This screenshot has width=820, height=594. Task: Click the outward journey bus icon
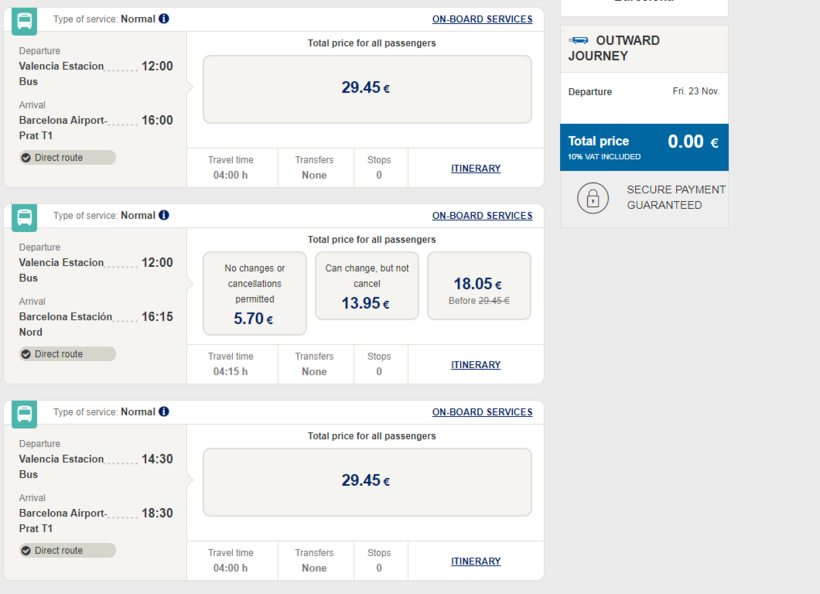click(579, 40)
